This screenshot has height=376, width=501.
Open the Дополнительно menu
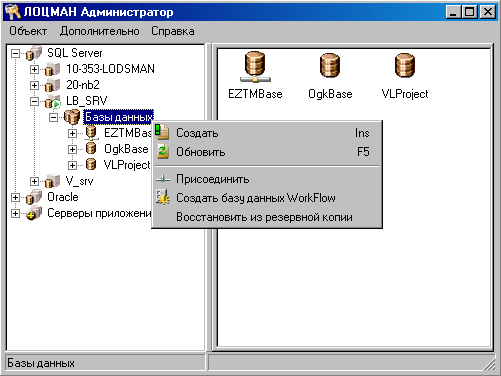click(100, 31)
